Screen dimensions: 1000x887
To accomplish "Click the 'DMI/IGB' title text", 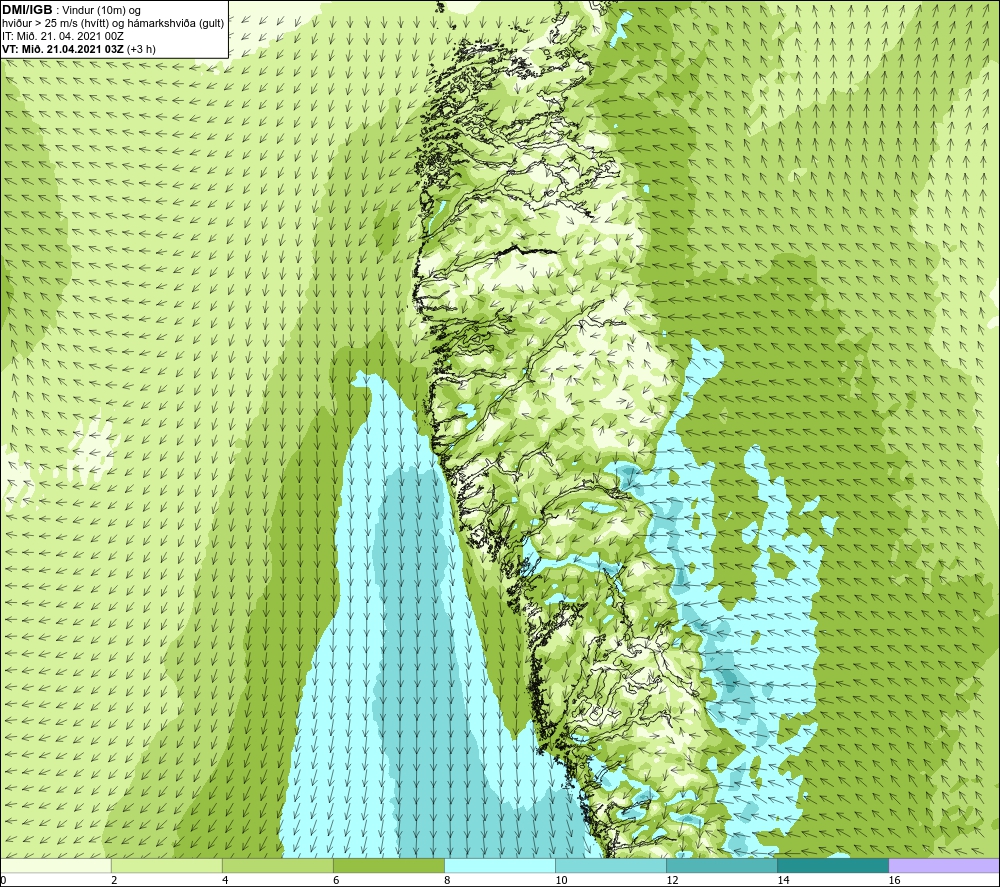I will [27, 10].
